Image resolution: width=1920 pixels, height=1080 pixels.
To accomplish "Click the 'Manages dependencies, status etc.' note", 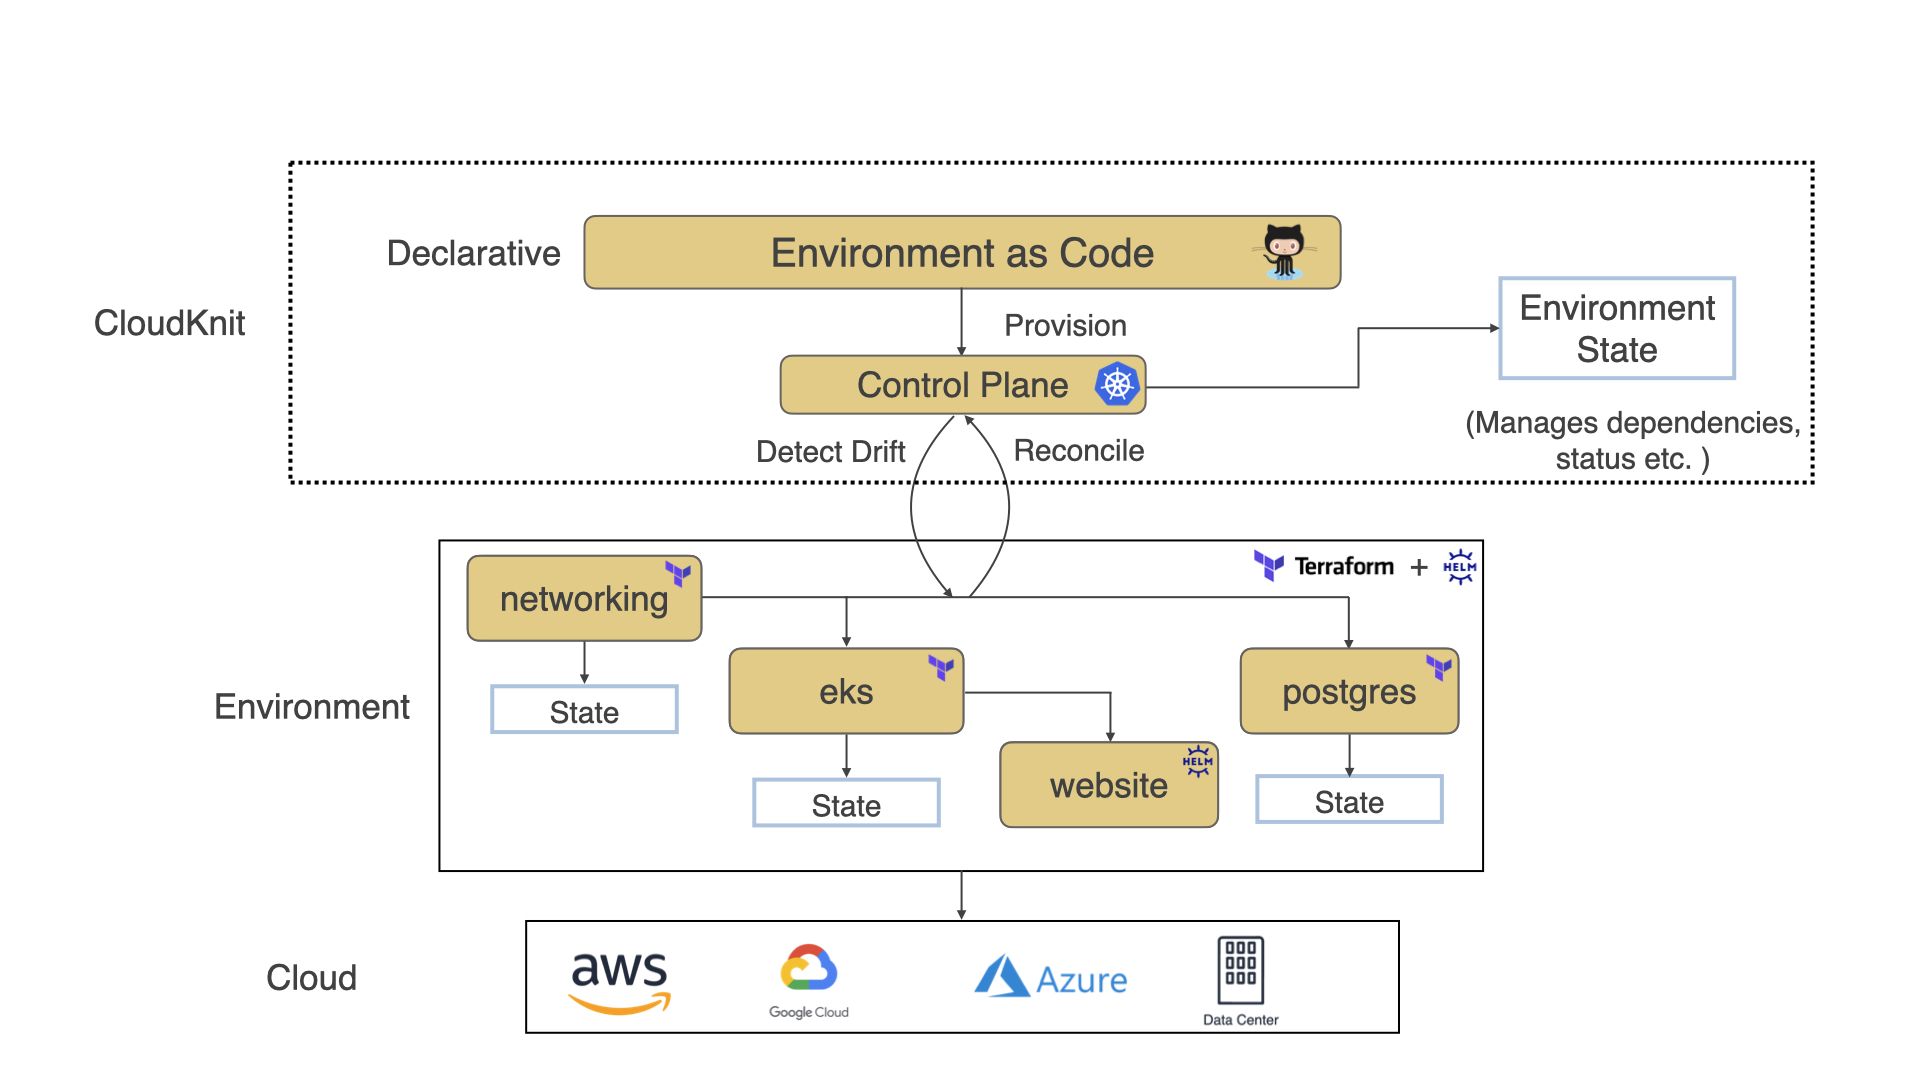I will coord(1632,441).
